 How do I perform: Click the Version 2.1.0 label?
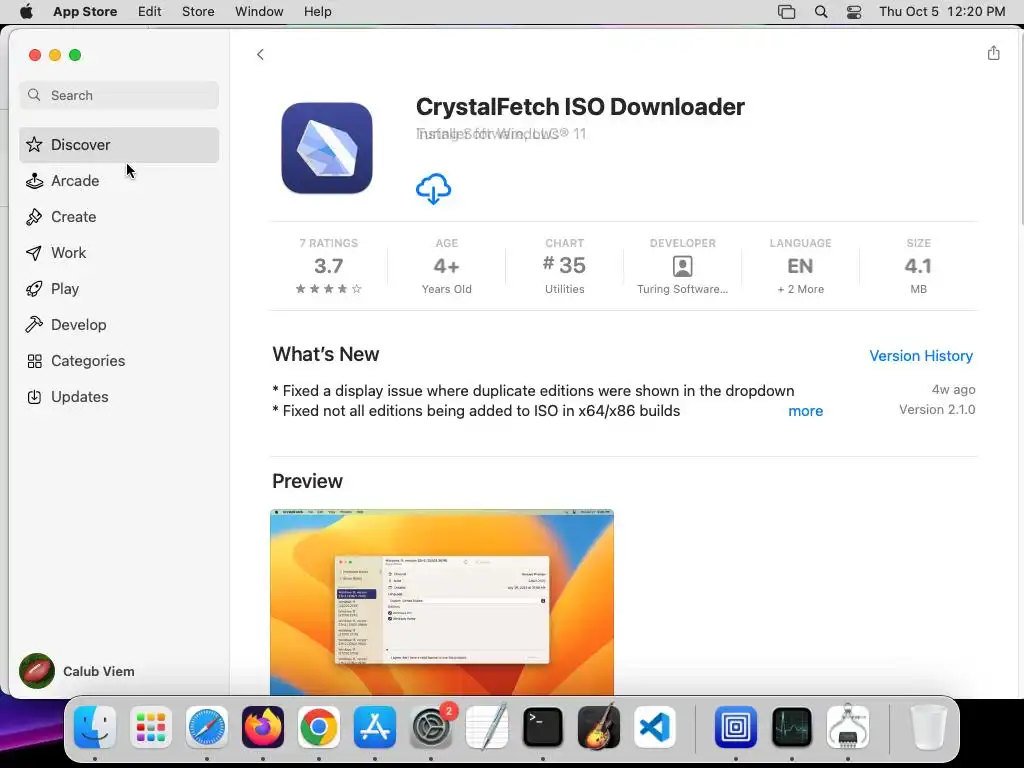coord(937,409)
